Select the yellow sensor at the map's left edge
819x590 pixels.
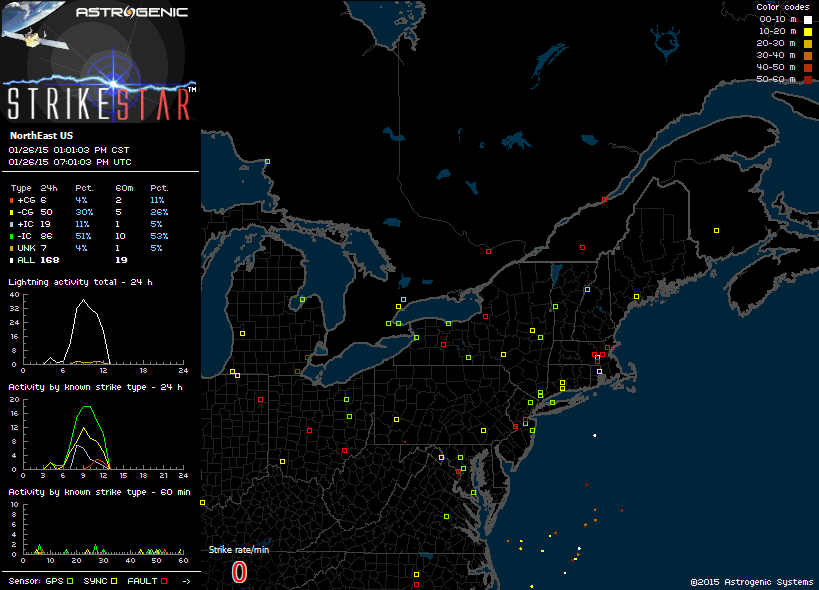click(203, 503)
